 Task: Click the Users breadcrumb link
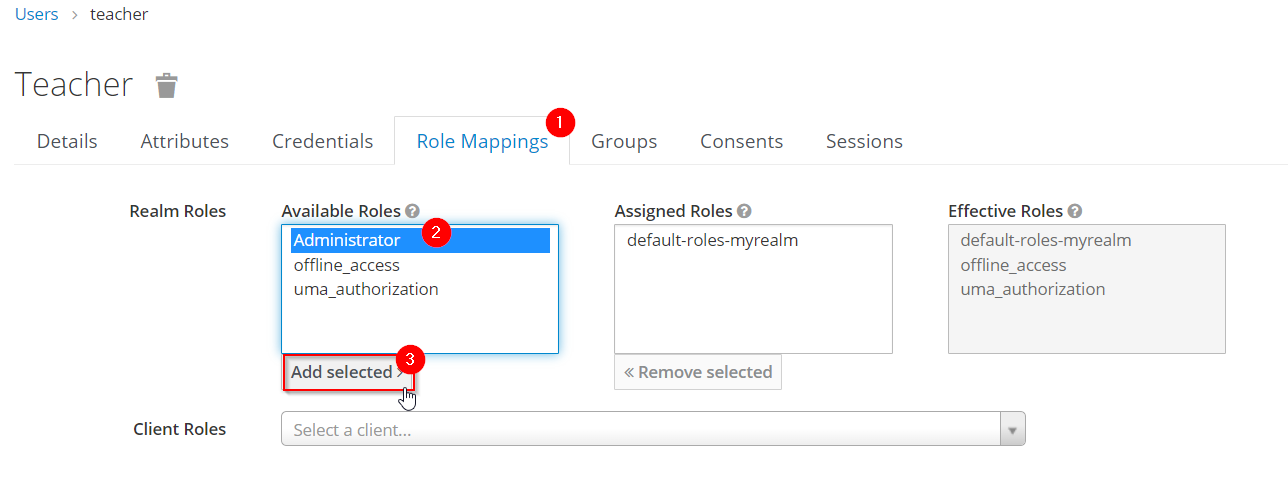point(37,15)
